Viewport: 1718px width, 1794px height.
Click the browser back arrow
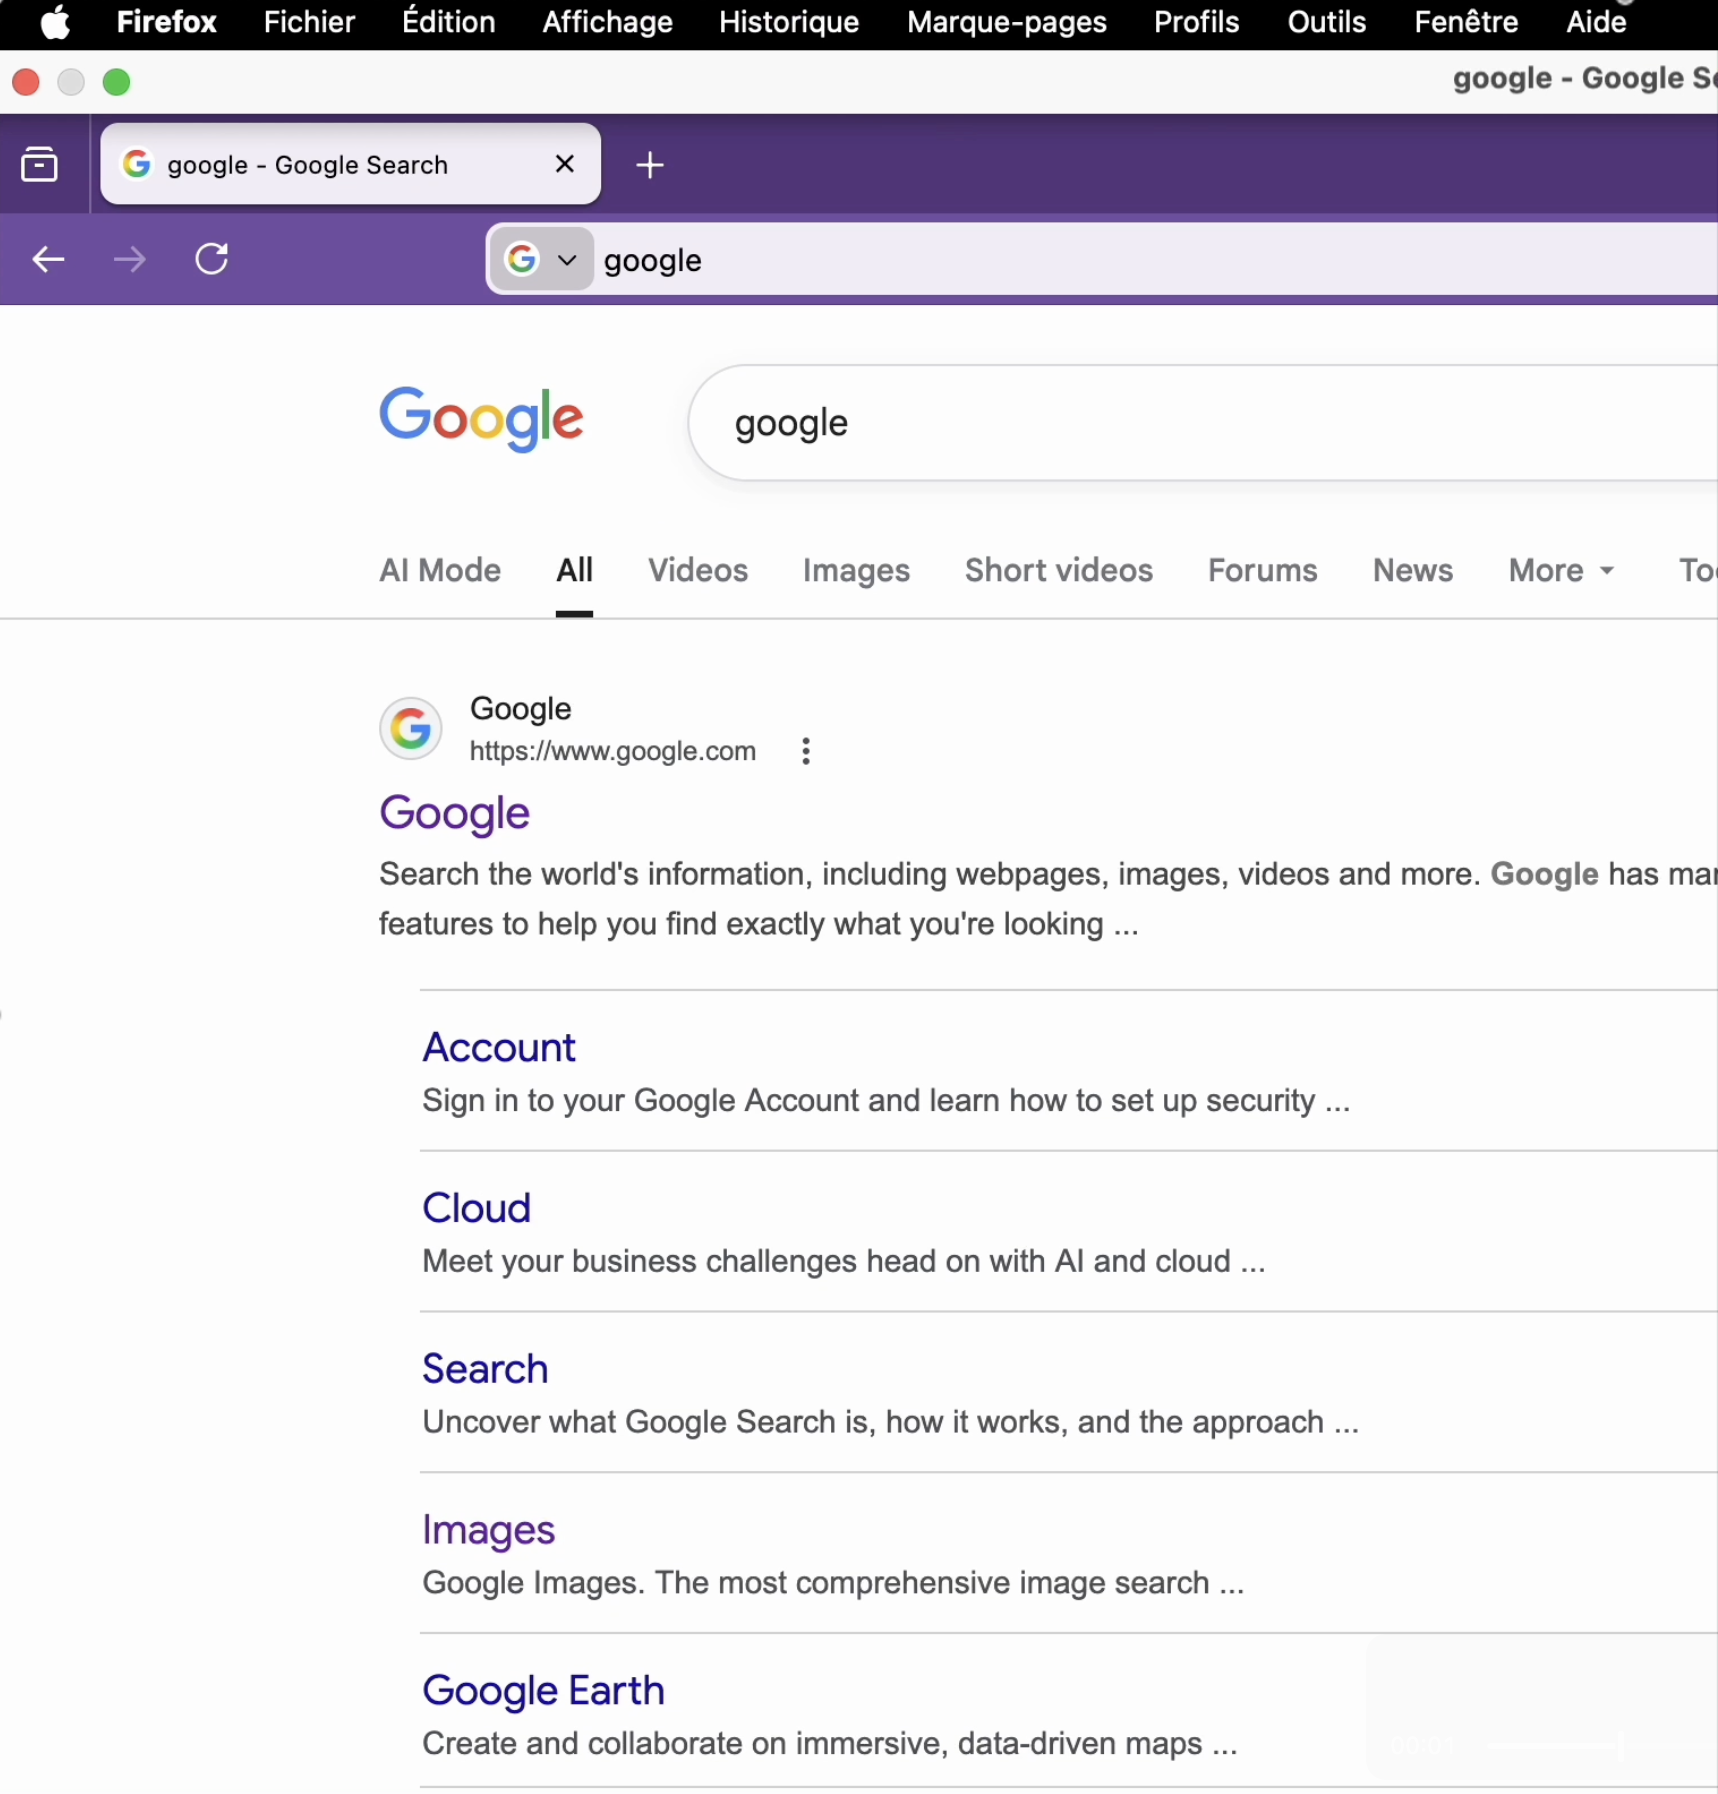pyautogui.click(x=48, y=260)
